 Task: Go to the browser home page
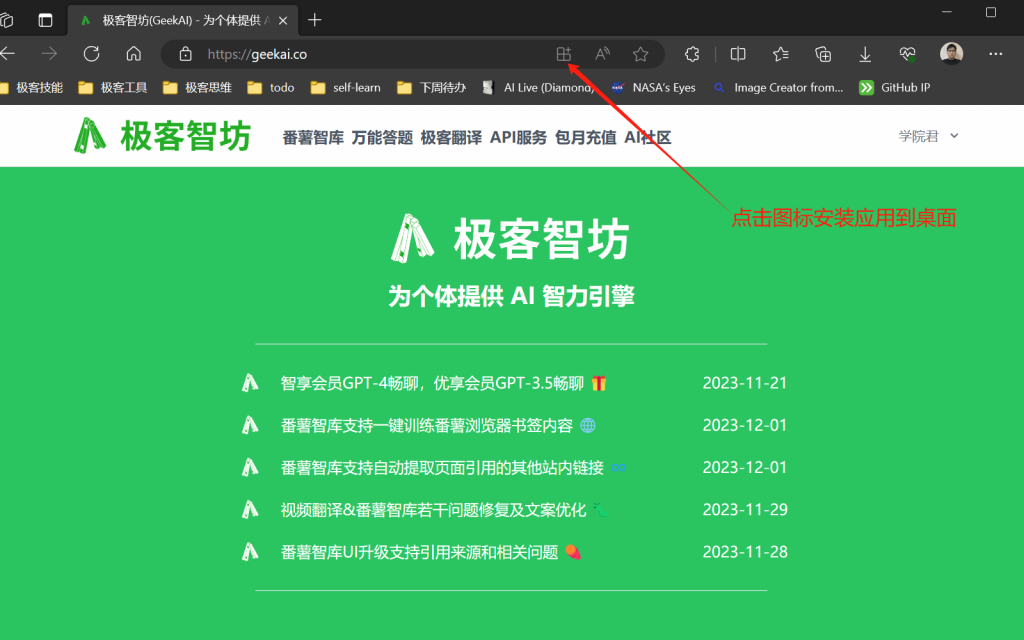133,54
